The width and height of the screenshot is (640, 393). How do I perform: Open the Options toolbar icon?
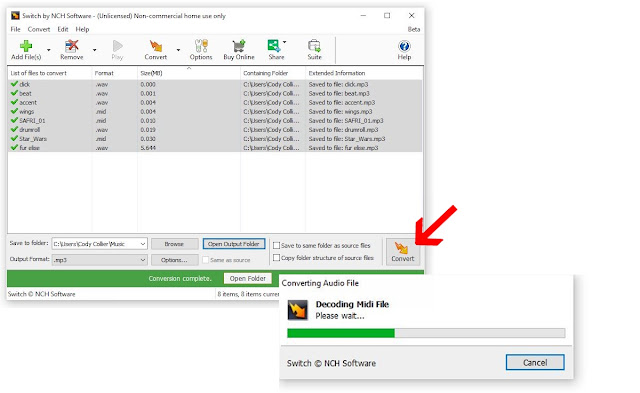click(x=201, y=46)
